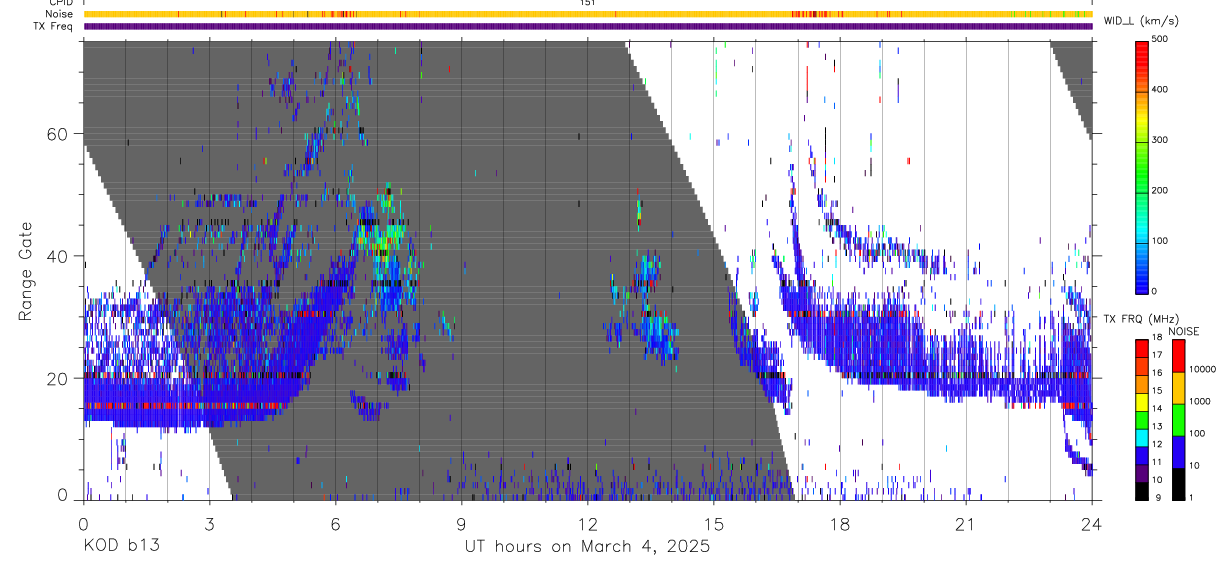Click the x-axis tick label '6'
The image size is (1228, 567).
click(335, 524)
